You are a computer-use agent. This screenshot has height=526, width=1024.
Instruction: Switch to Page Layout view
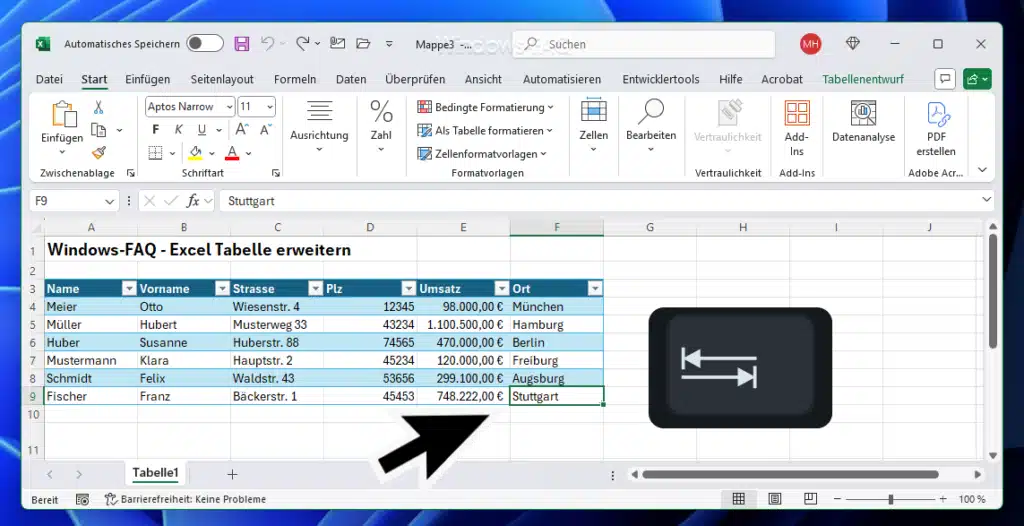(775, 499)
